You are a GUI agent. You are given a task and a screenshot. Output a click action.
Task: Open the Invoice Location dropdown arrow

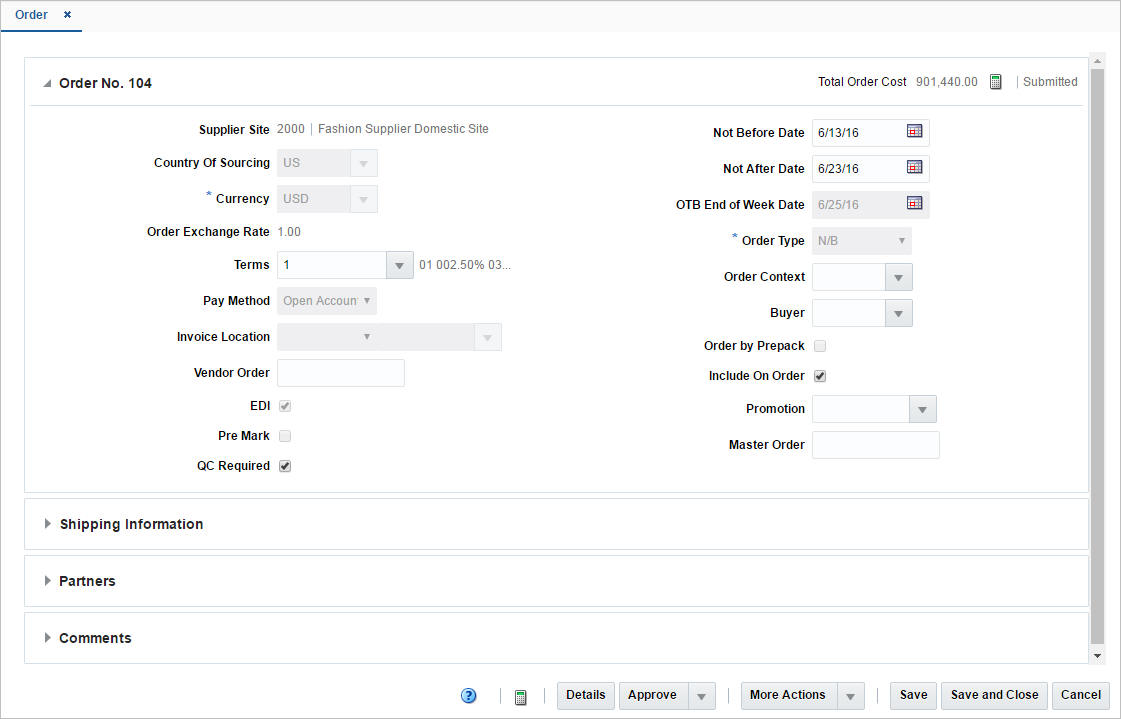click(488, 337)
